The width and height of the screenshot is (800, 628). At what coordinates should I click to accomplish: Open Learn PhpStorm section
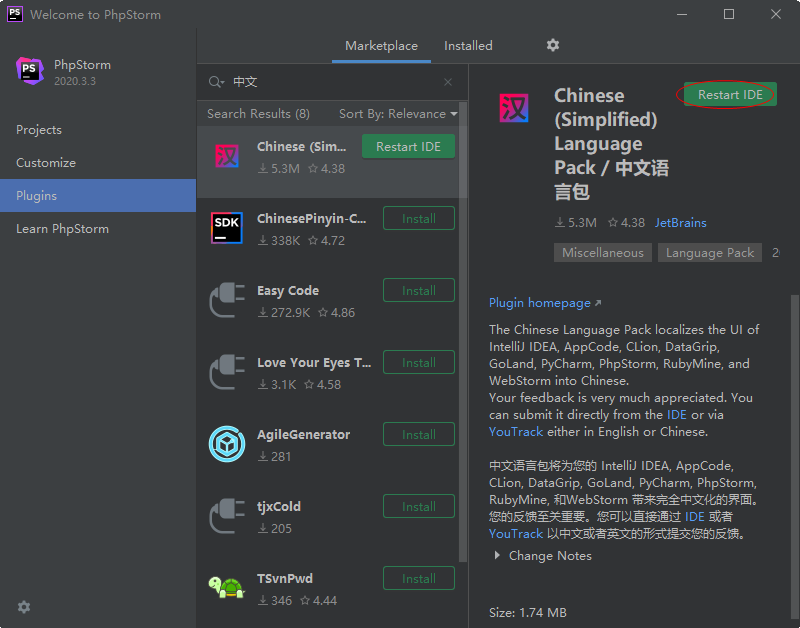98,229
